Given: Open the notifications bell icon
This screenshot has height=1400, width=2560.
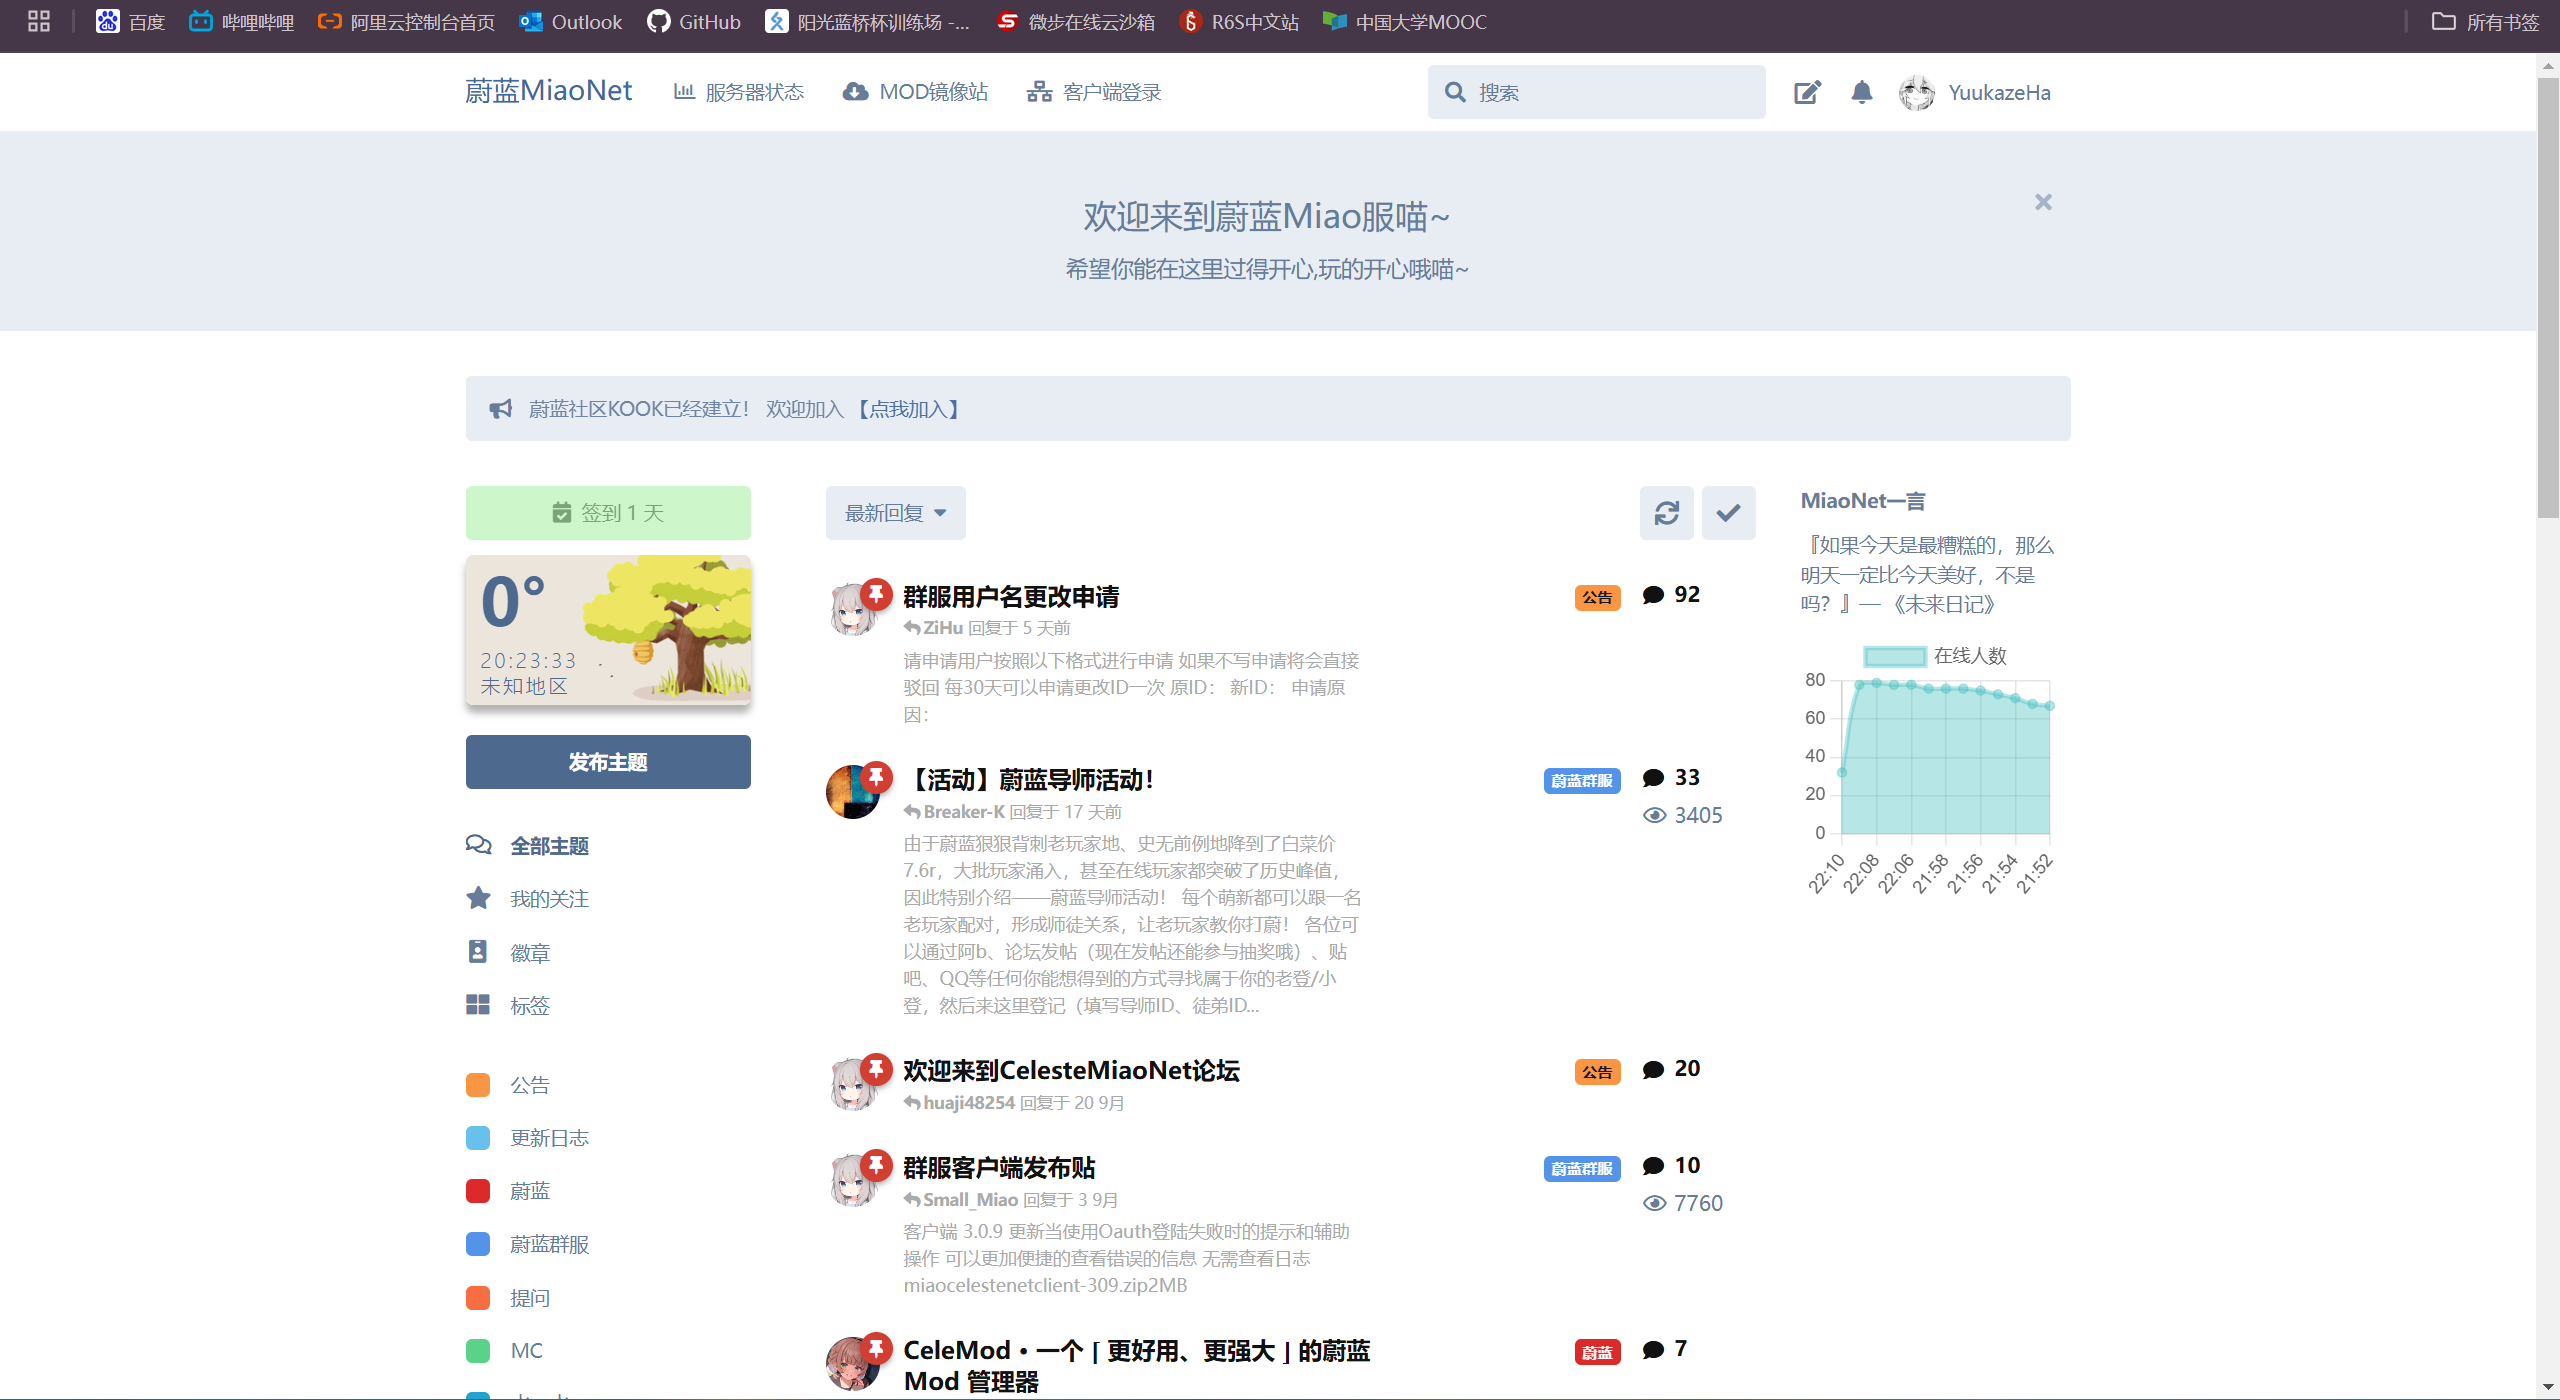Looking at the screenshot, I should [1861, 93].
